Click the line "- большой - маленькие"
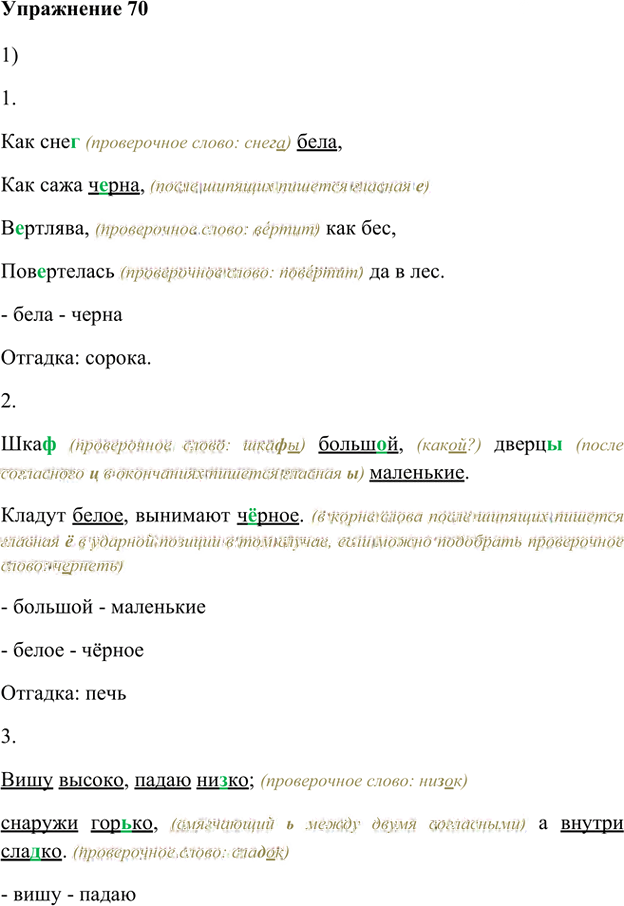 click(x=103, y=607)
